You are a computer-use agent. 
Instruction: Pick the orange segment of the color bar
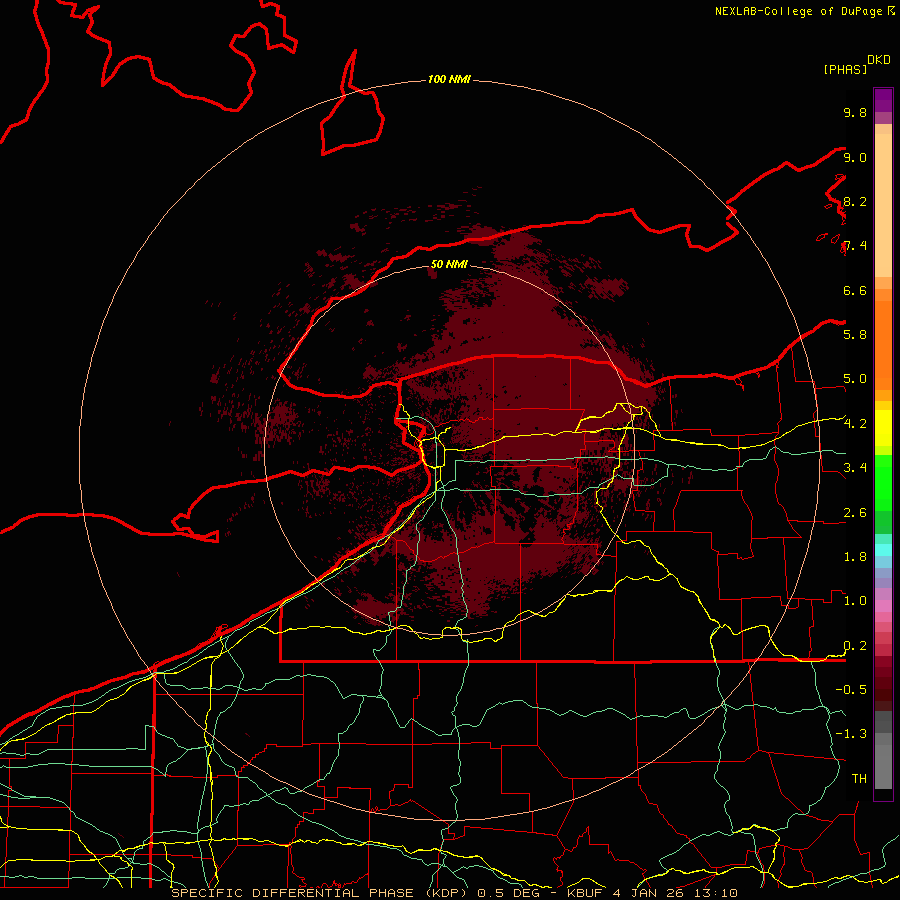pos(883,345)
